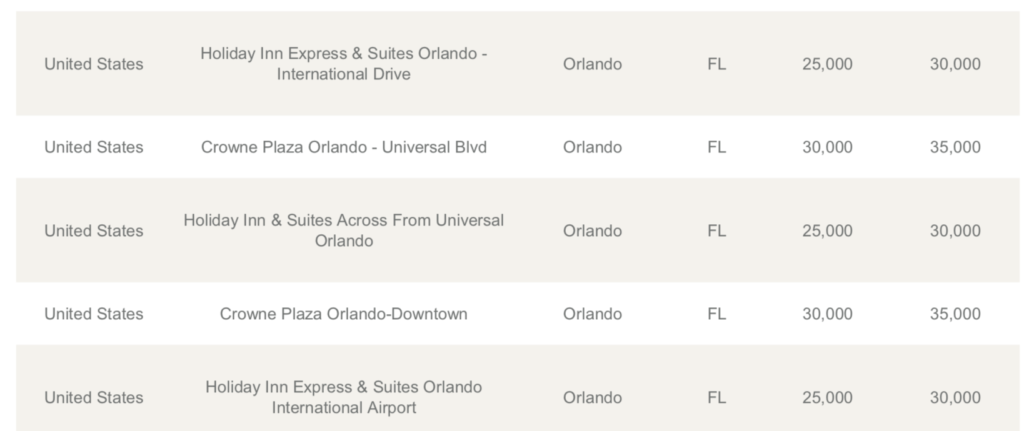Click FL state cell in the Universal Blvd row
Viewport: 1024px width, 431px height.
pyautogui.click(x=716, y=147)
